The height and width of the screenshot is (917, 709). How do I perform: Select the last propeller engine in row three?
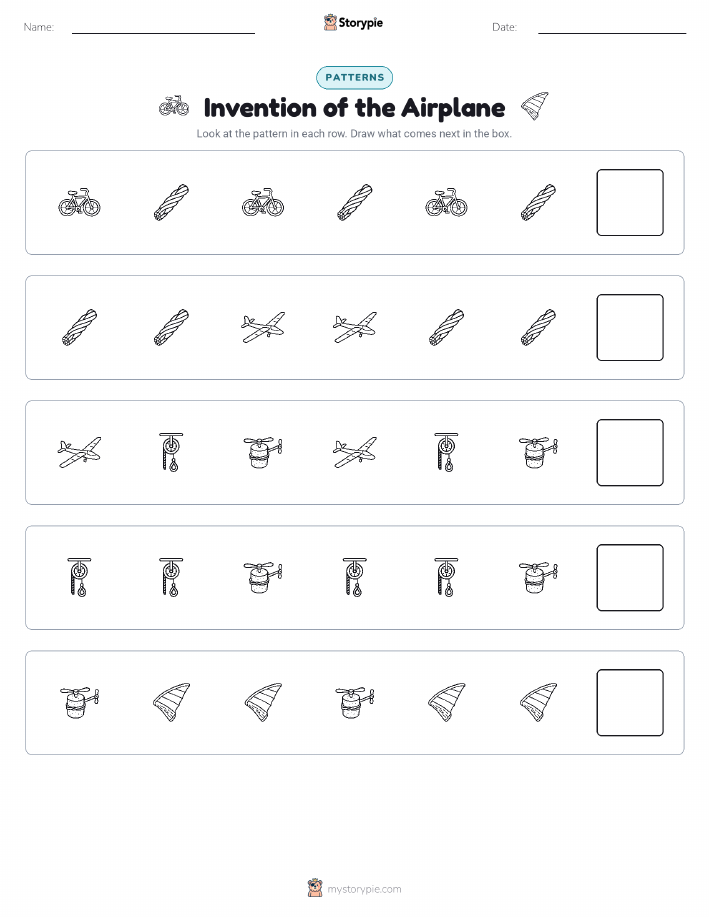[x=538, y=452]
